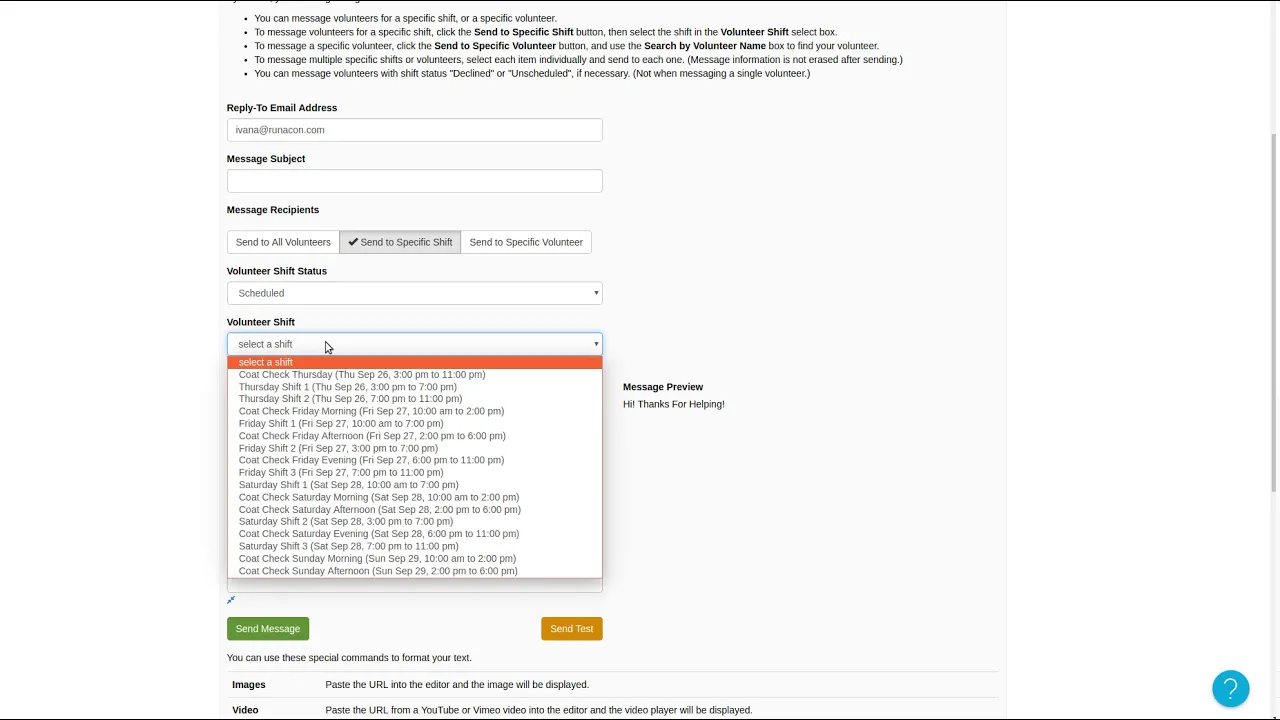The height and width of the screenshot is (720, 1280).
Task: Pick Coat Check Friday Morning shift
Action: [414, 411]
